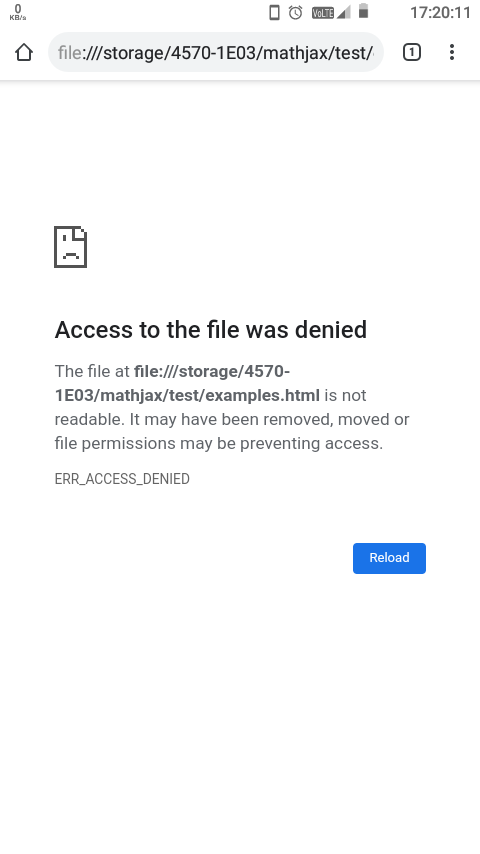Focus the address bar with file URL
Image resolution: width=480 pixels, height=854 pixels.
click(x=216, y=52)
